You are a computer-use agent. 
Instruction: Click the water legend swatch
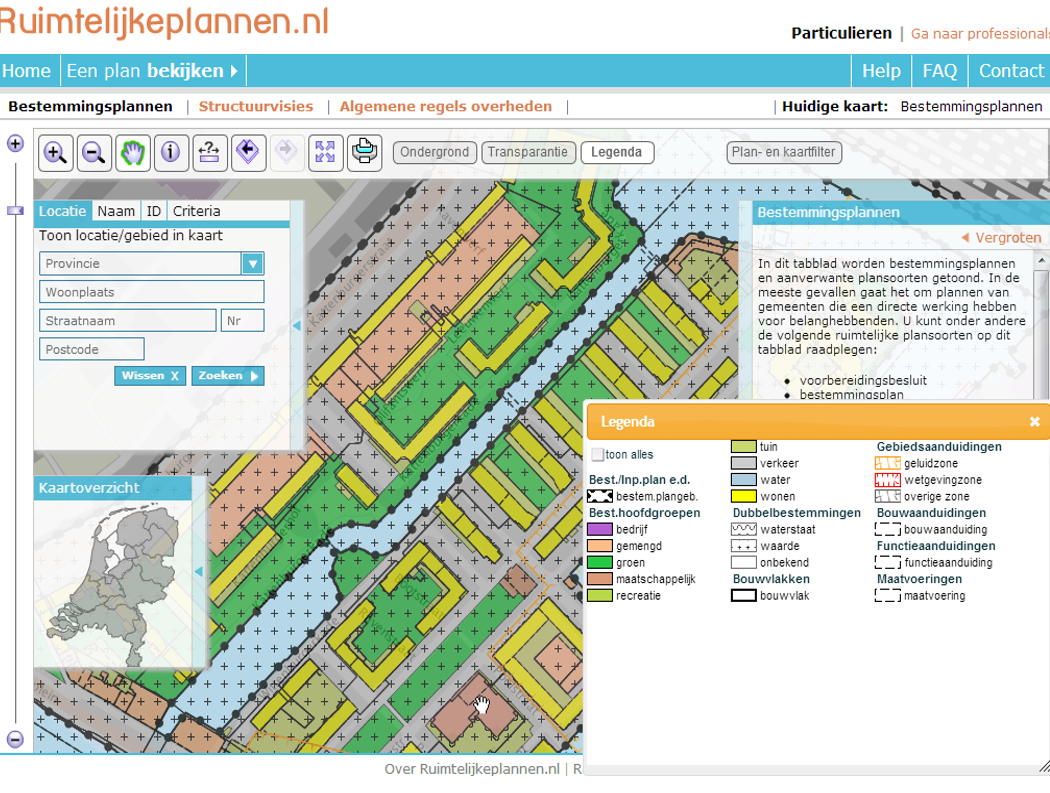[x=743, y=480]
